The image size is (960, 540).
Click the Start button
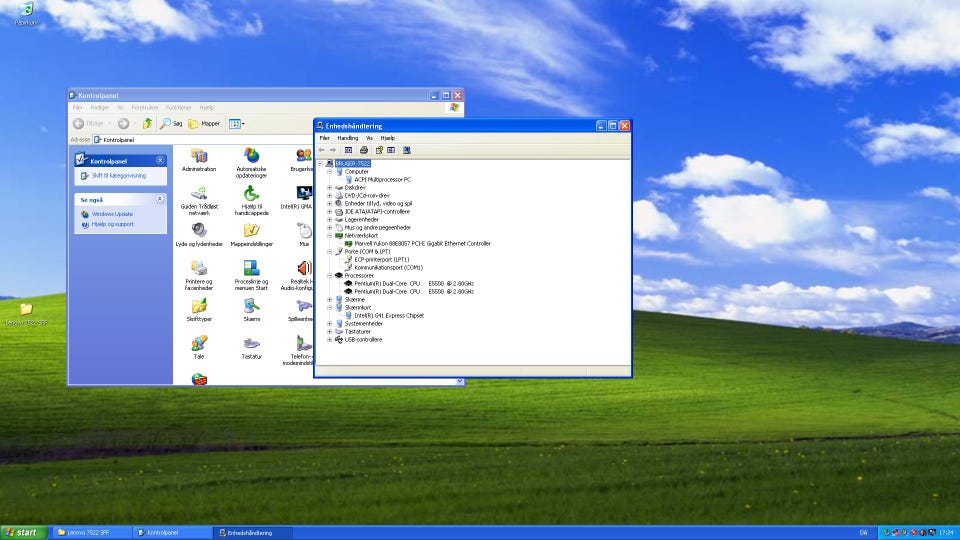23,533
